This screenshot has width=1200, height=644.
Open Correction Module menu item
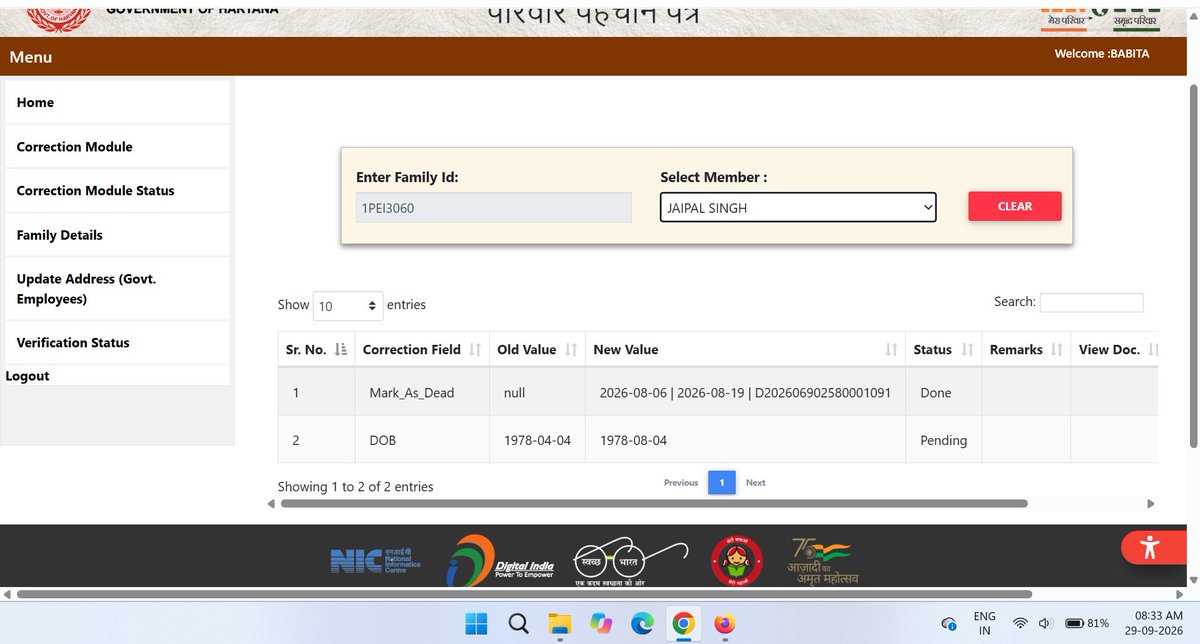point(118,147)
